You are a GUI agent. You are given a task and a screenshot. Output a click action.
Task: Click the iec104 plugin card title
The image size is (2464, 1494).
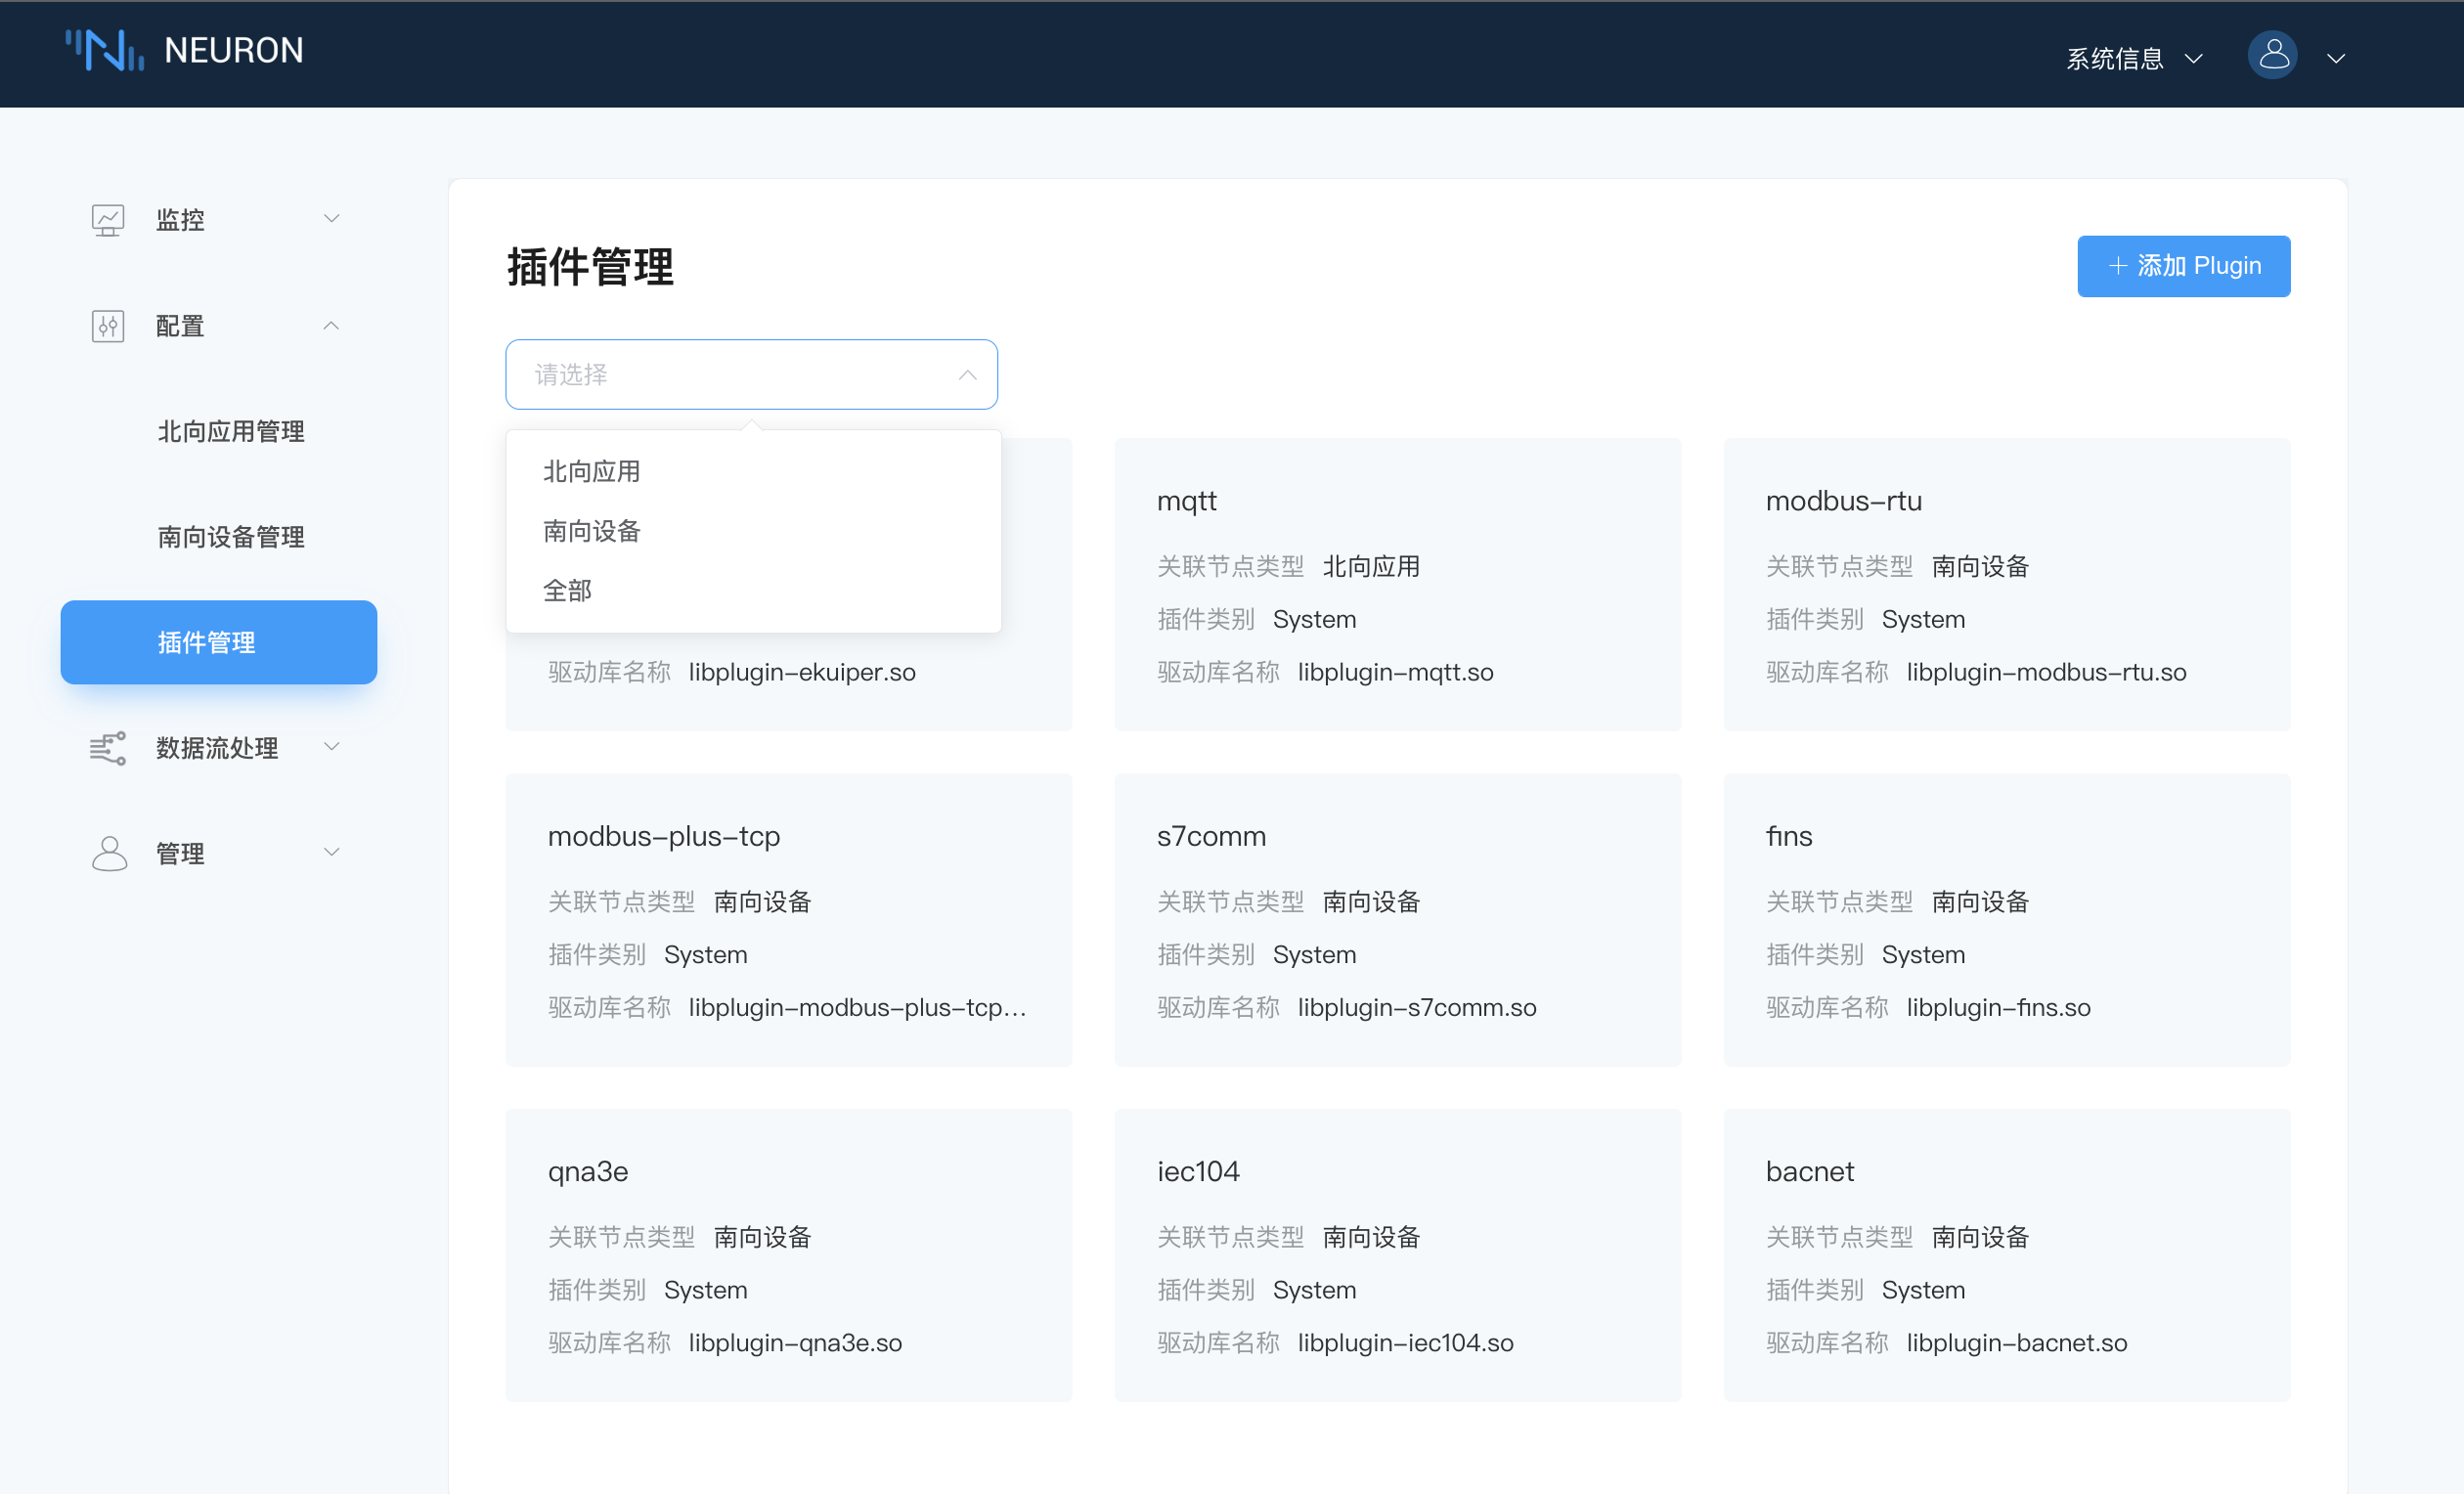[1198, 1171]
